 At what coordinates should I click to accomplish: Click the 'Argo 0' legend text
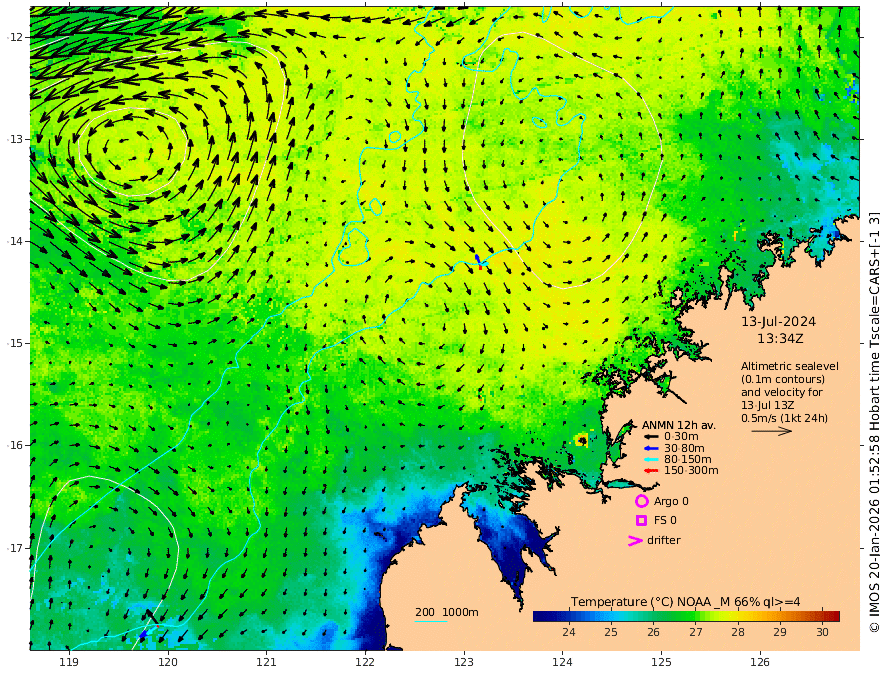pyautogui.click(x=671, y=501)
